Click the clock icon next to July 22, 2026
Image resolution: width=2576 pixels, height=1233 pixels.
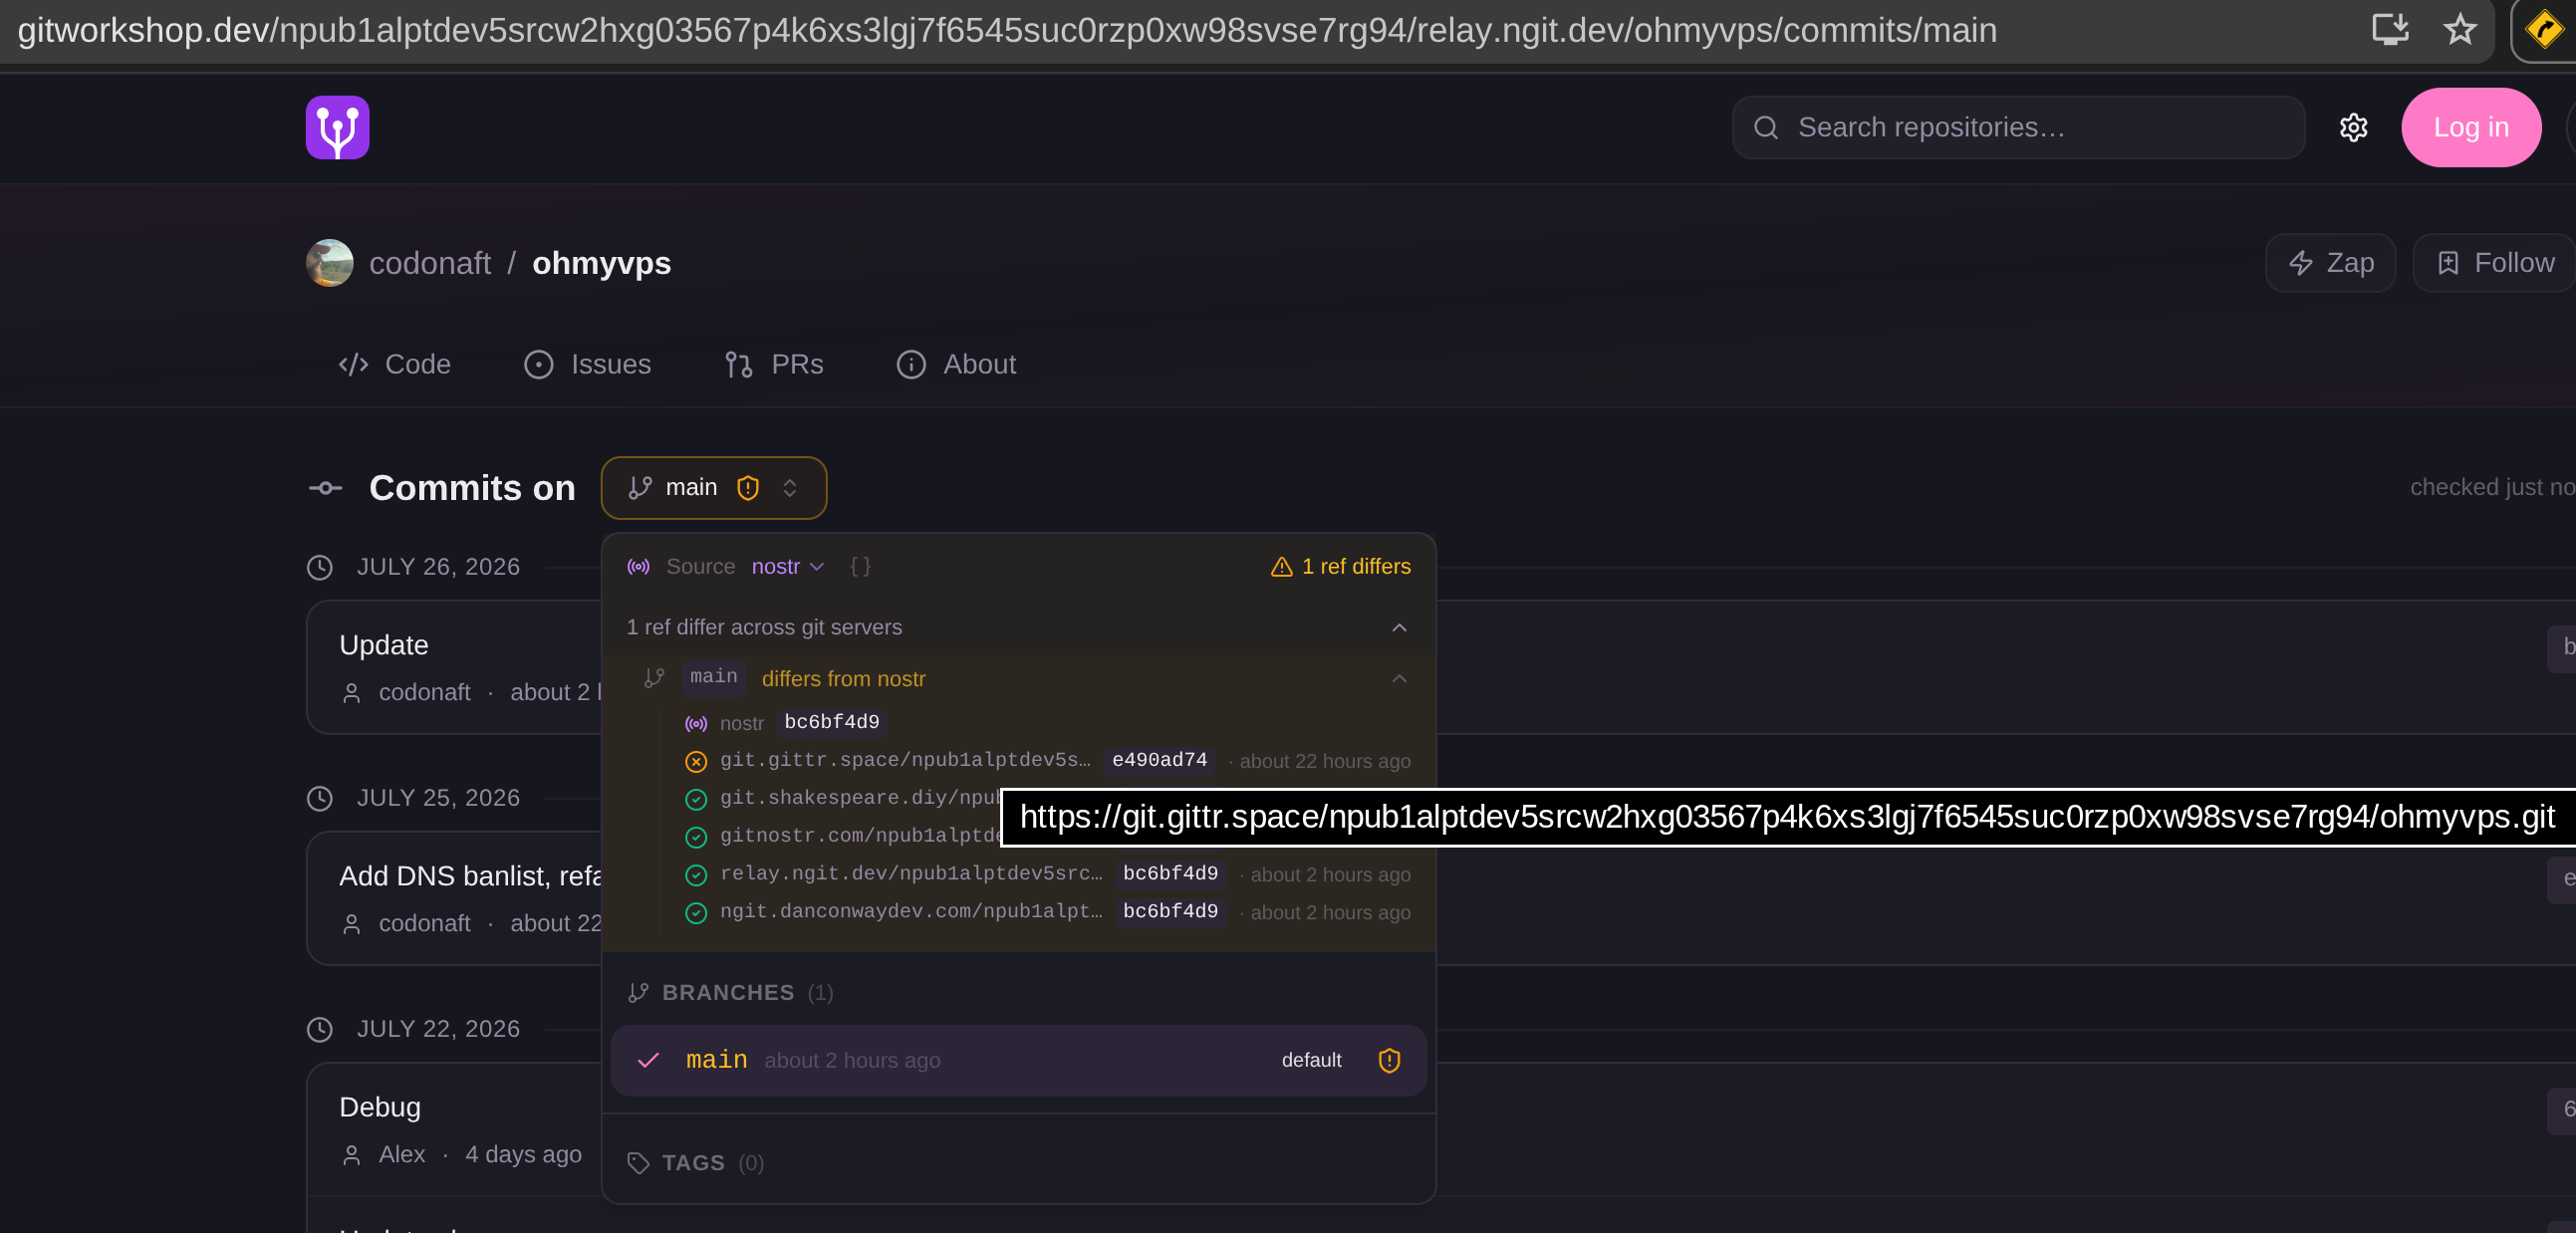(x=319, y=1030)
